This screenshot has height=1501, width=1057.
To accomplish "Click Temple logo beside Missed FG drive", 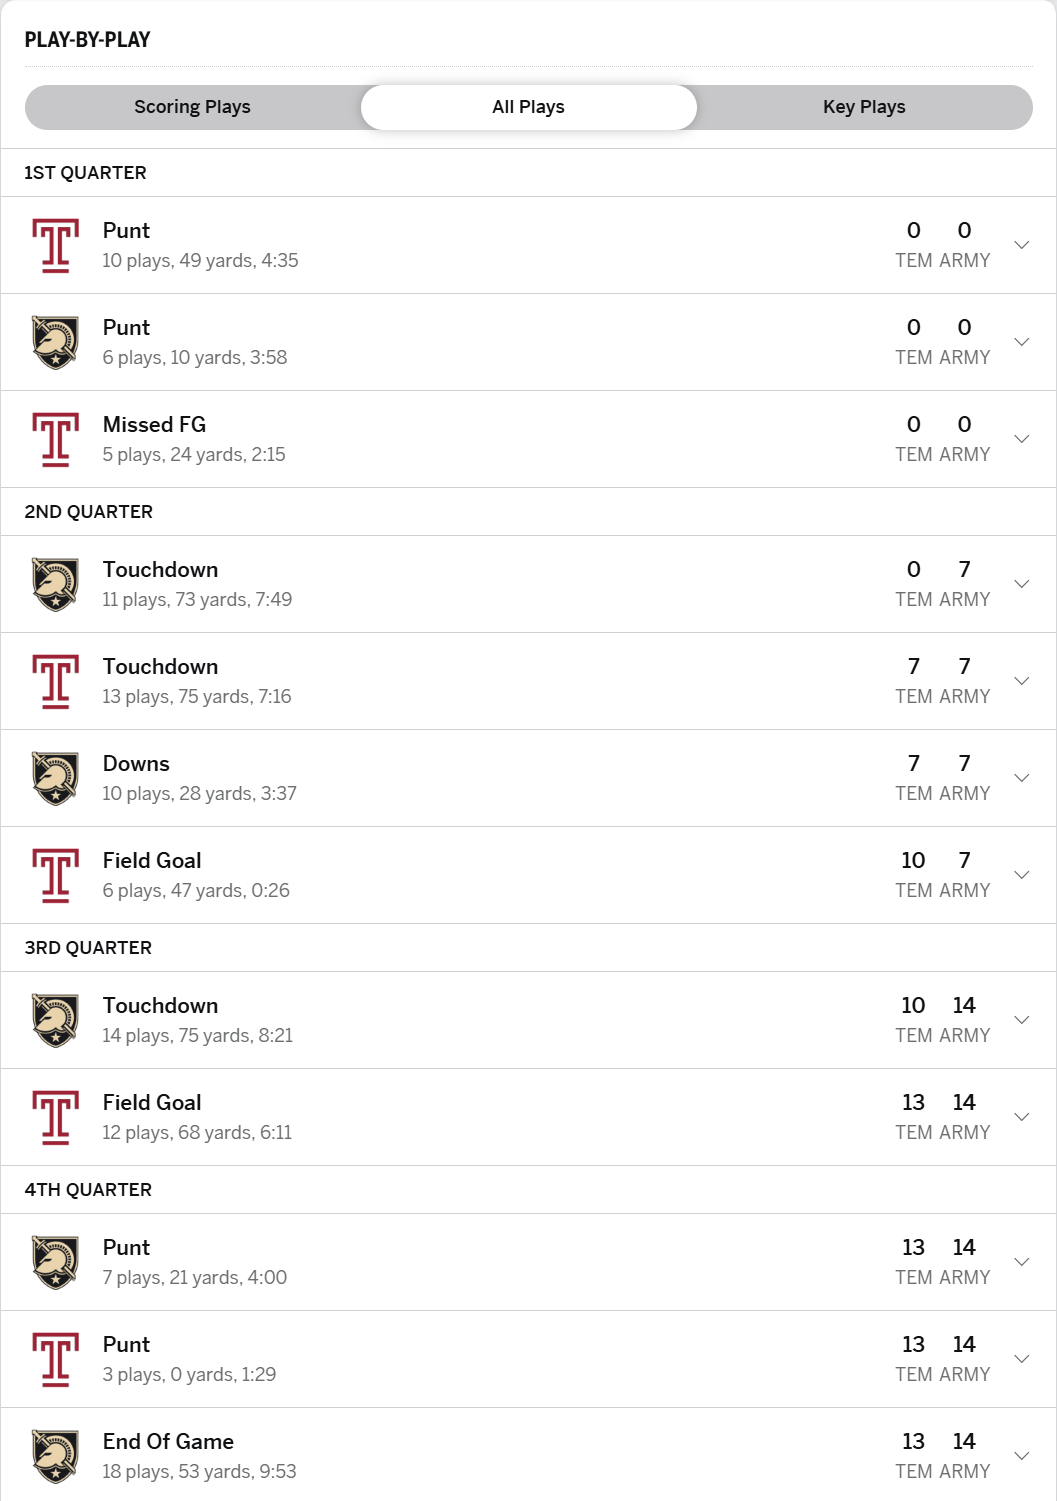I will [x=56, y=439].
